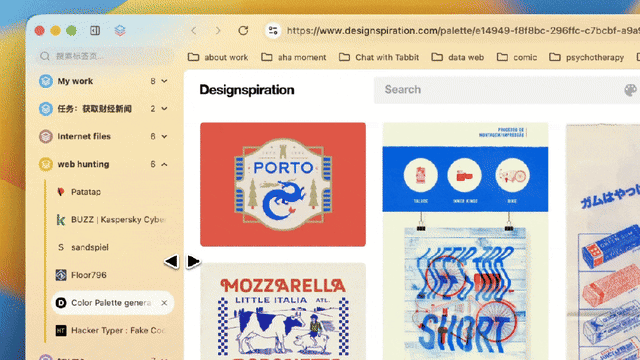Click the green fullscreen window button
Viewport: 640px width, 360px height.
[x=71, y=31]
